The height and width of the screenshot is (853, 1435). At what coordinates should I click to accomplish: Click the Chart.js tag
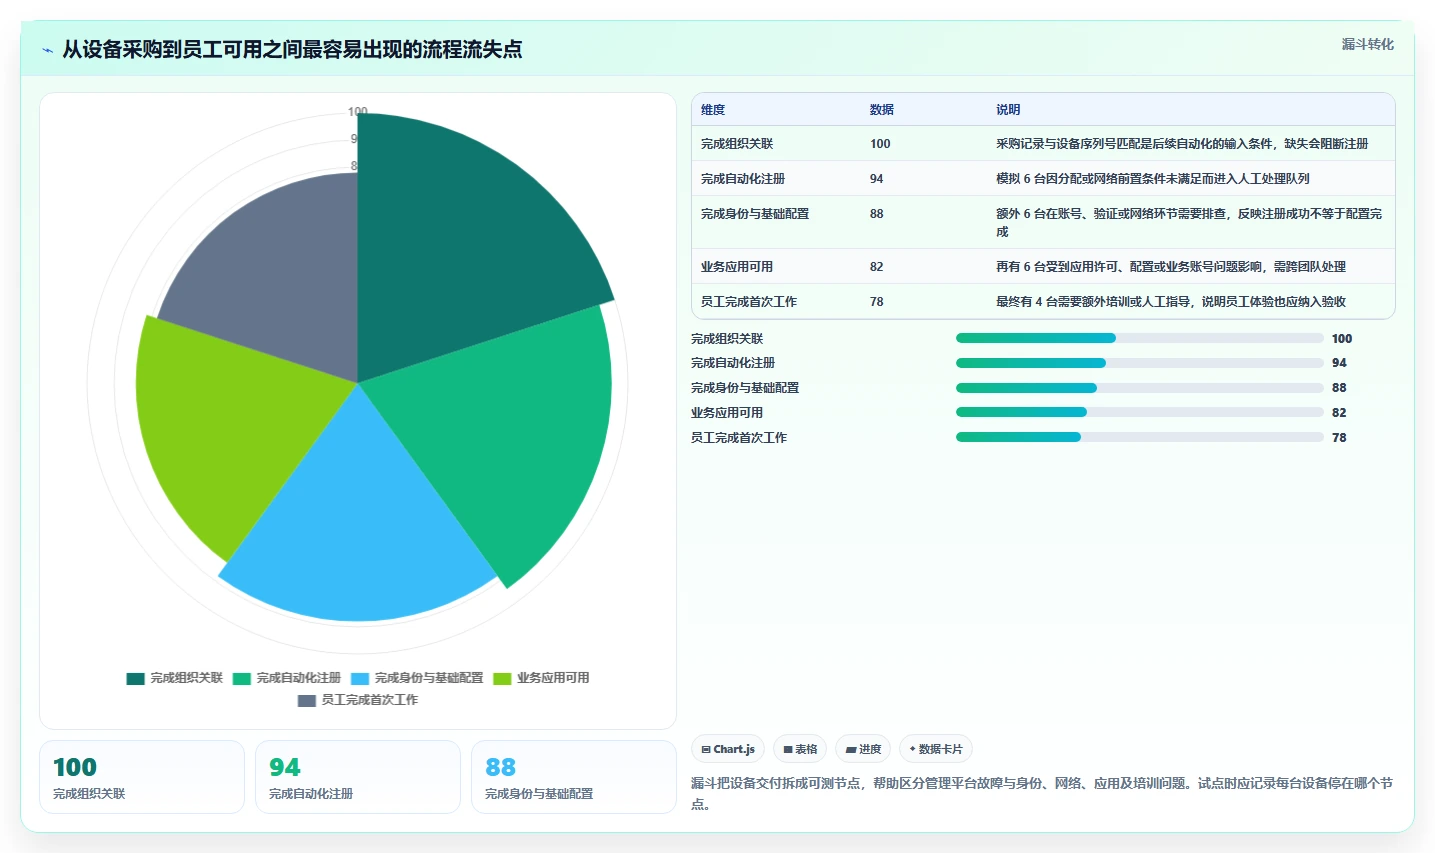[x=728, y=749]
